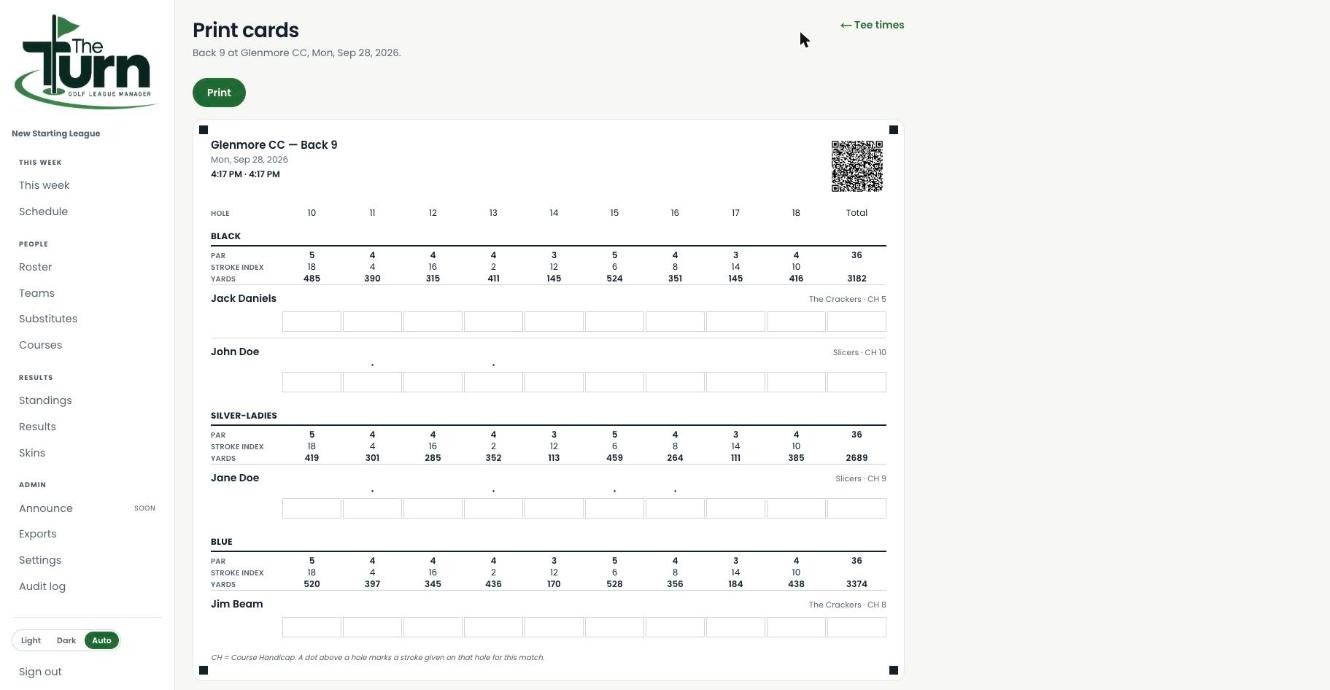Click Blue tees total yards 3374
Viewport: 1330px width, 690px height.
857,584
